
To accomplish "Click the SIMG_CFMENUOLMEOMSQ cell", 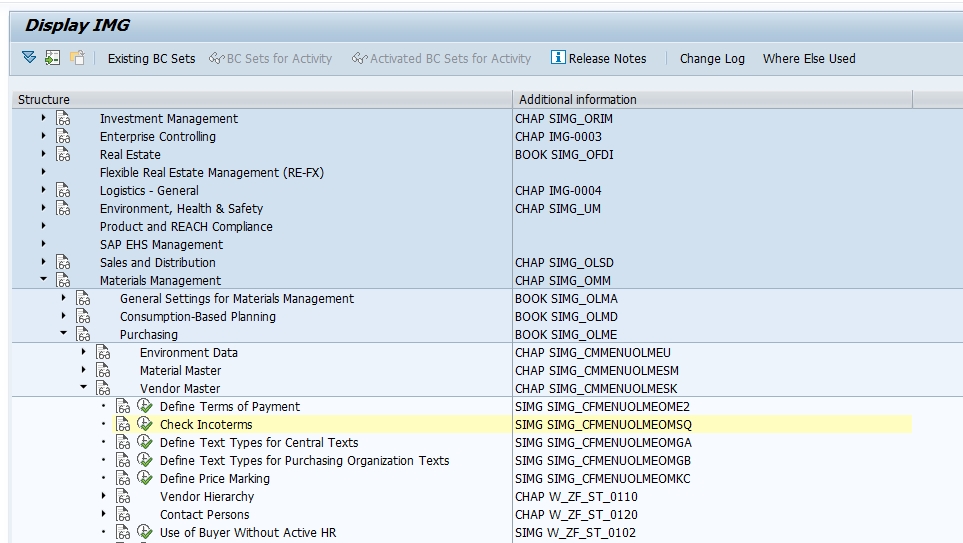I will [x=603, y=424].
